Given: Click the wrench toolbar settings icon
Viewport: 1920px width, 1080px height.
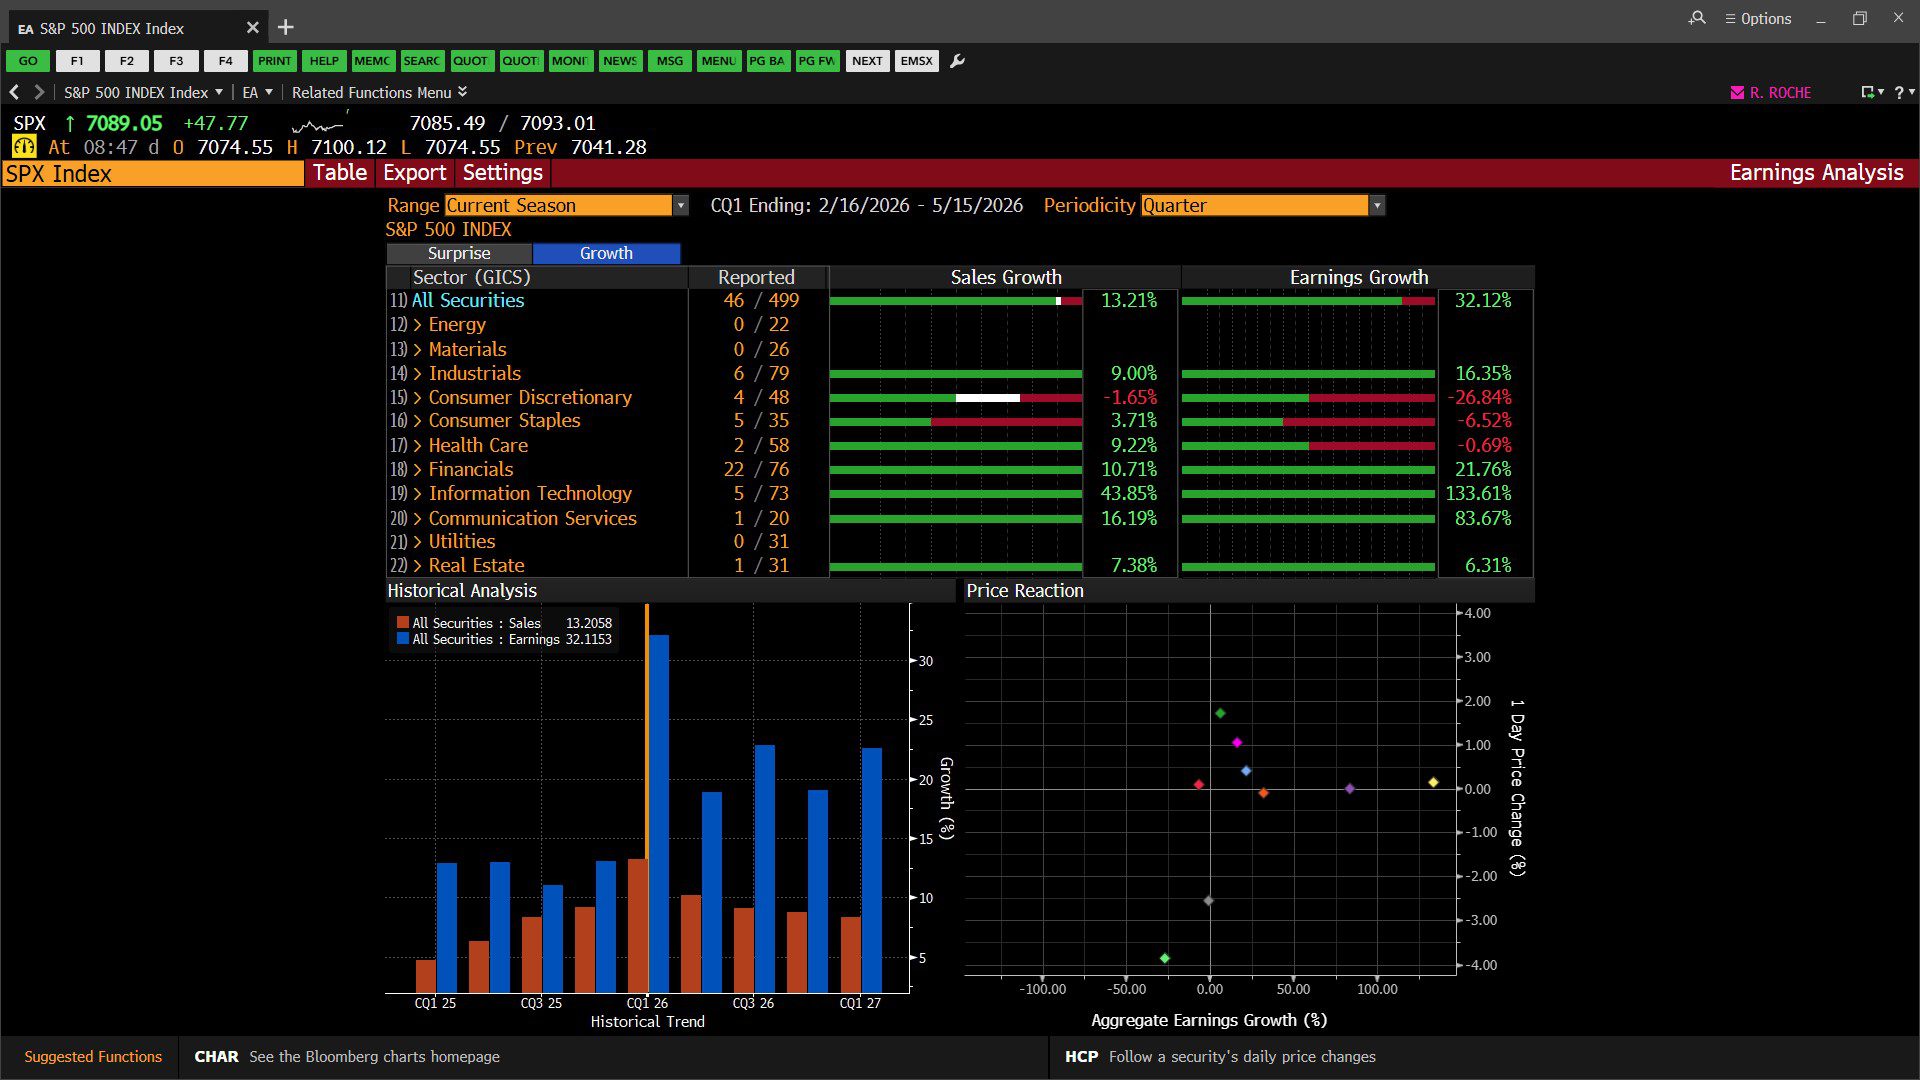Looking at the screenshot, I should [x=957, y=61].
